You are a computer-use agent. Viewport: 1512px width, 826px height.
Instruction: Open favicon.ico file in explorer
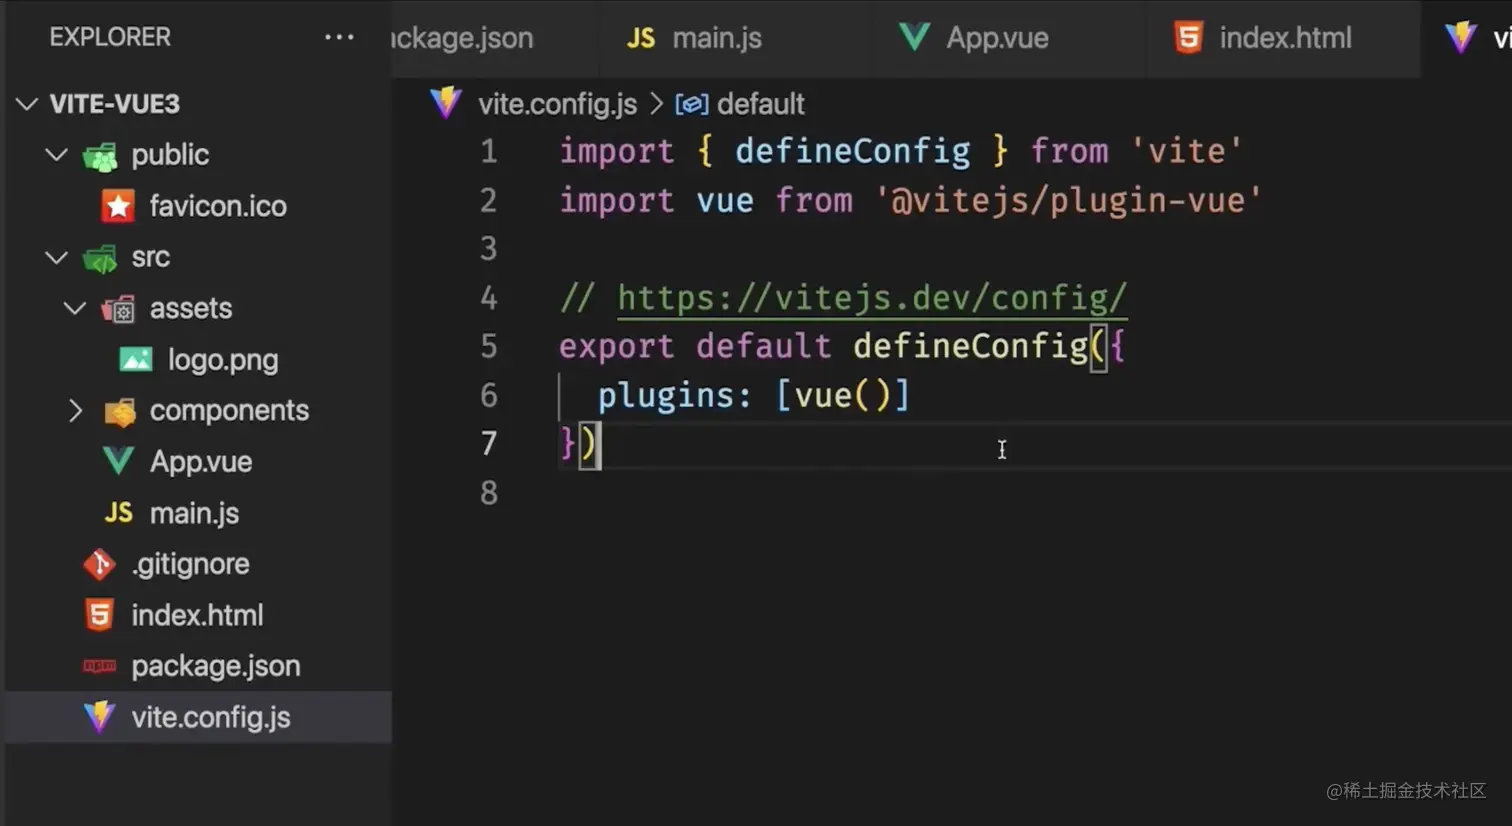pyautogui.click(x=218, y=206)
